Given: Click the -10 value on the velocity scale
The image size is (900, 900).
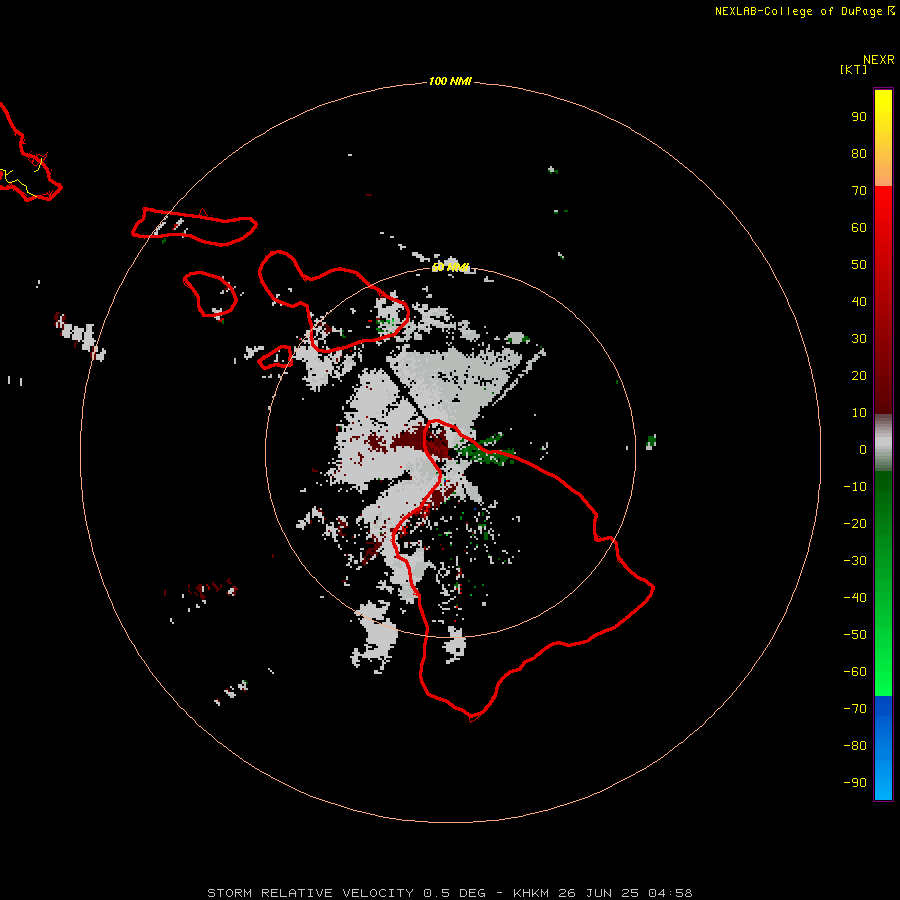Looking at the screenshot, I should click(855, 487).
